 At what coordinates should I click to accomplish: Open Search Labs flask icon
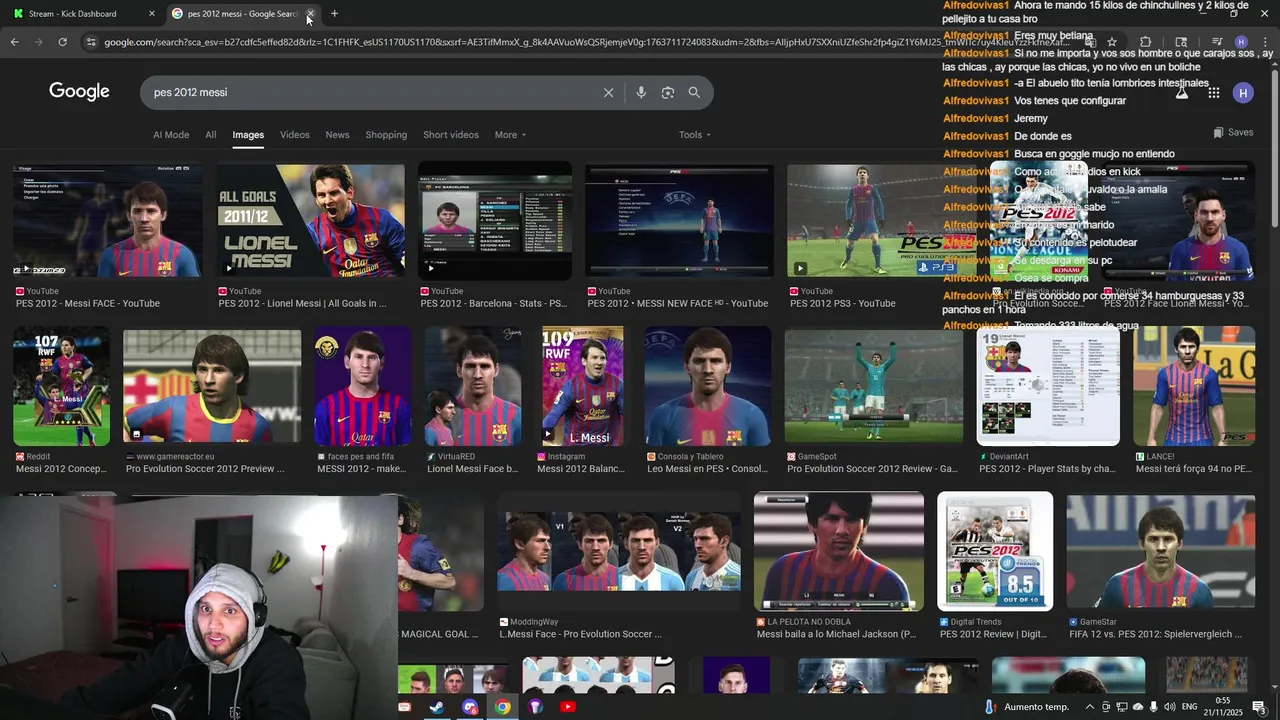tap(1182, 93)
